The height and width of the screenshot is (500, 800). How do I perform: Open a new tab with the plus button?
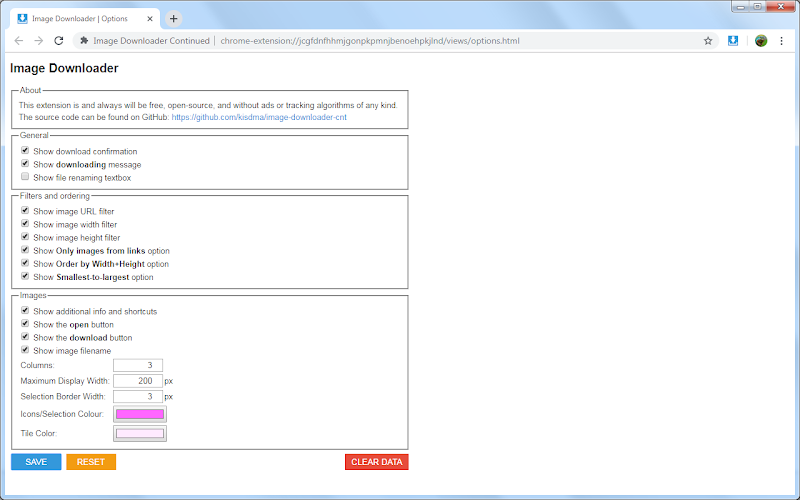tap(173, 19)
